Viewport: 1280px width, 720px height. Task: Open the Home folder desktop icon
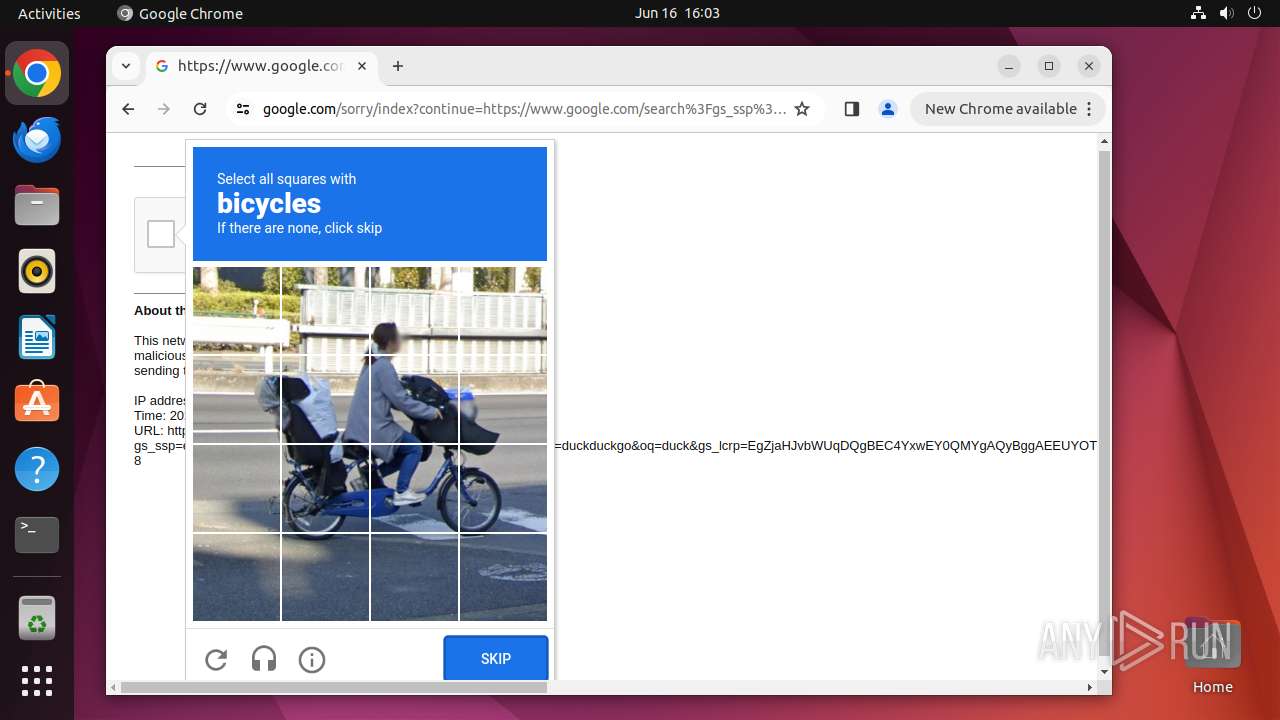[1212, 655]
